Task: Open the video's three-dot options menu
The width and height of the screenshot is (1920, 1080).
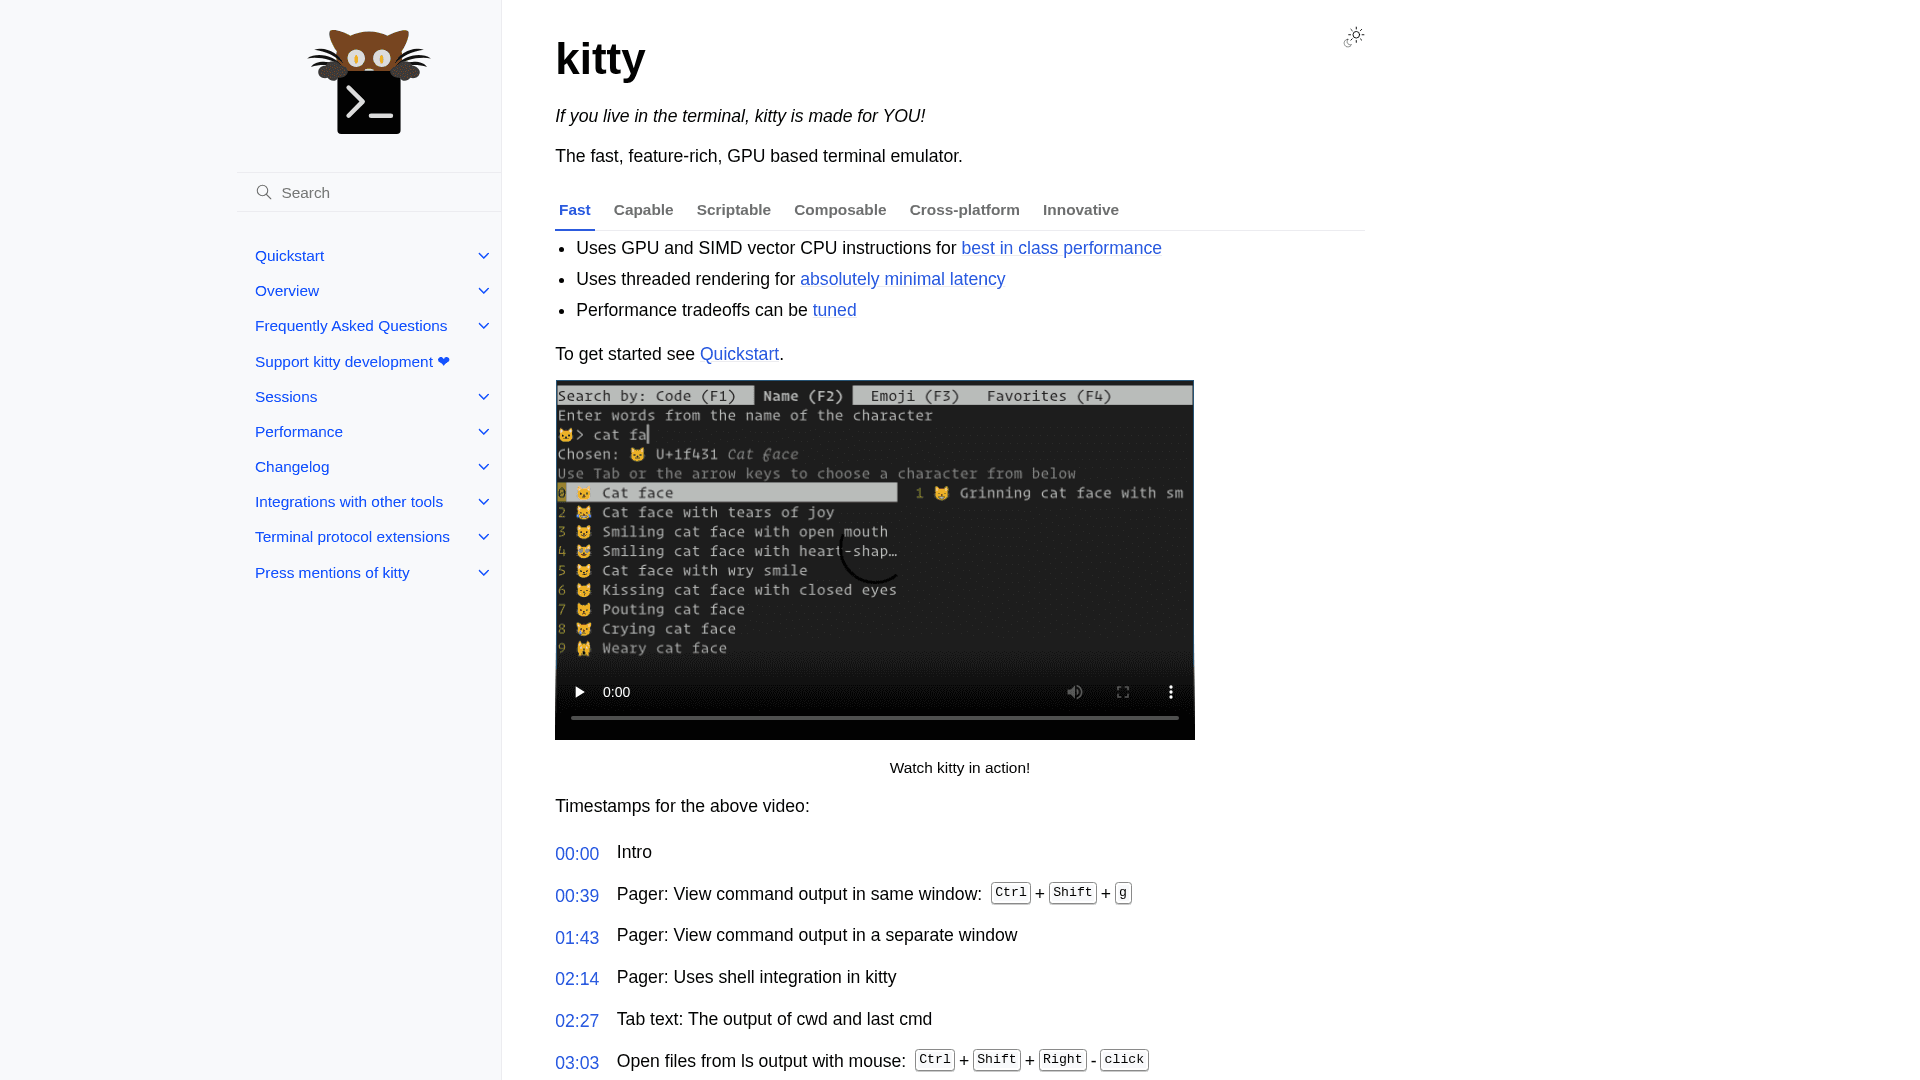Action: (1171, 691)
